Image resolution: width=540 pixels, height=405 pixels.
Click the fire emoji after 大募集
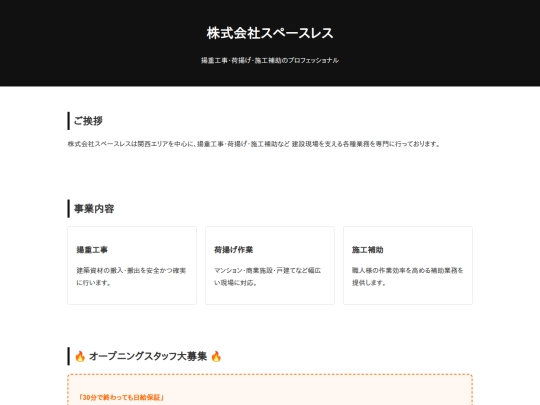(x=216, y=356)
